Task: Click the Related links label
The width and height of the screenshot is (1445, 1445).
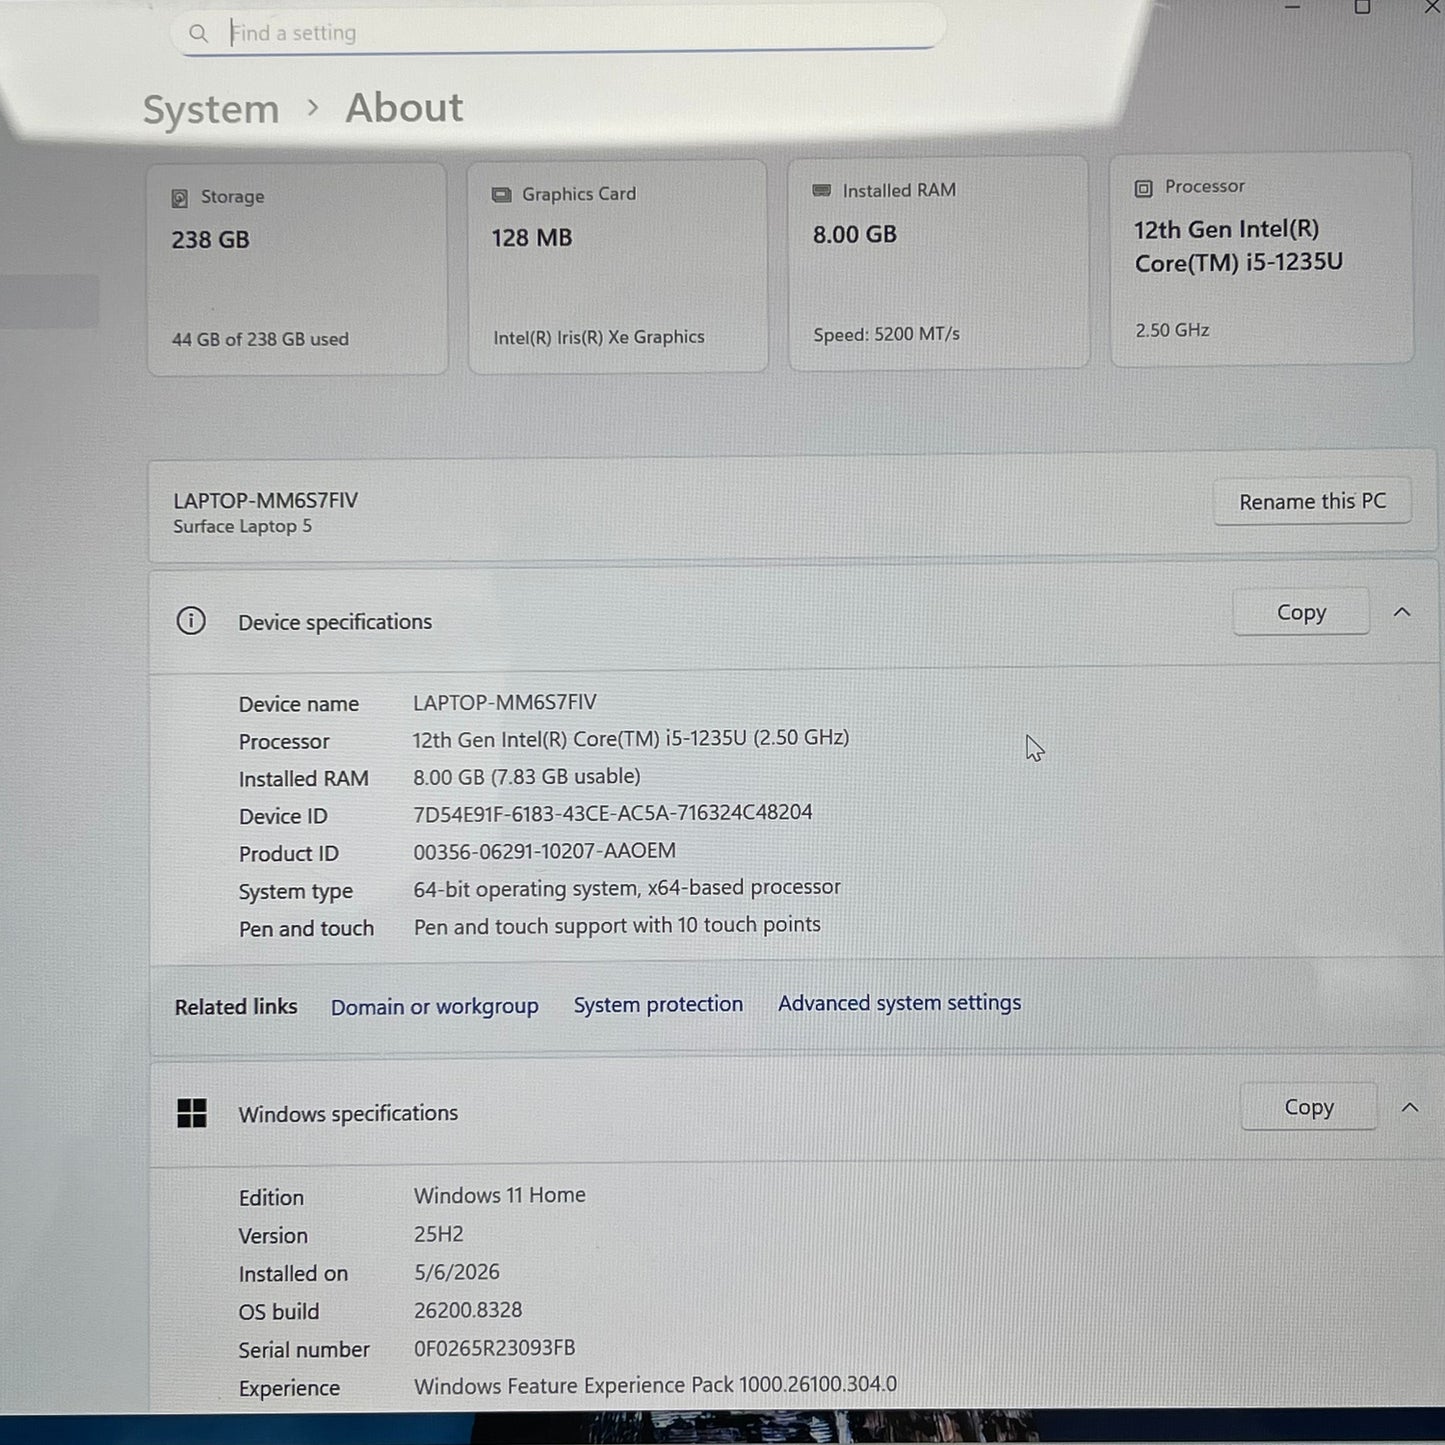Action: (x=236, y=1007)
